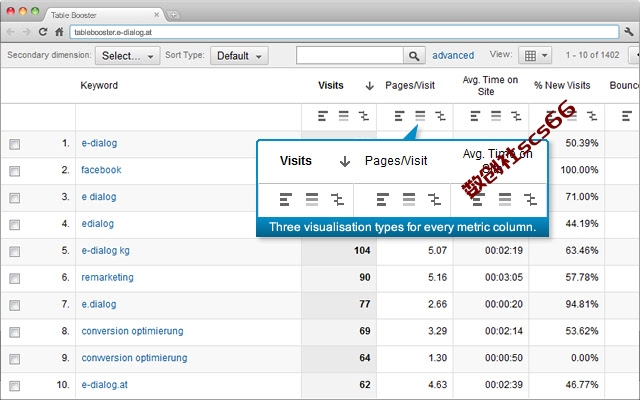The width and height of the screenshot is (640, 400).
Task: Tick checkbox for row 3, e dialog
Action: point(15,198)
